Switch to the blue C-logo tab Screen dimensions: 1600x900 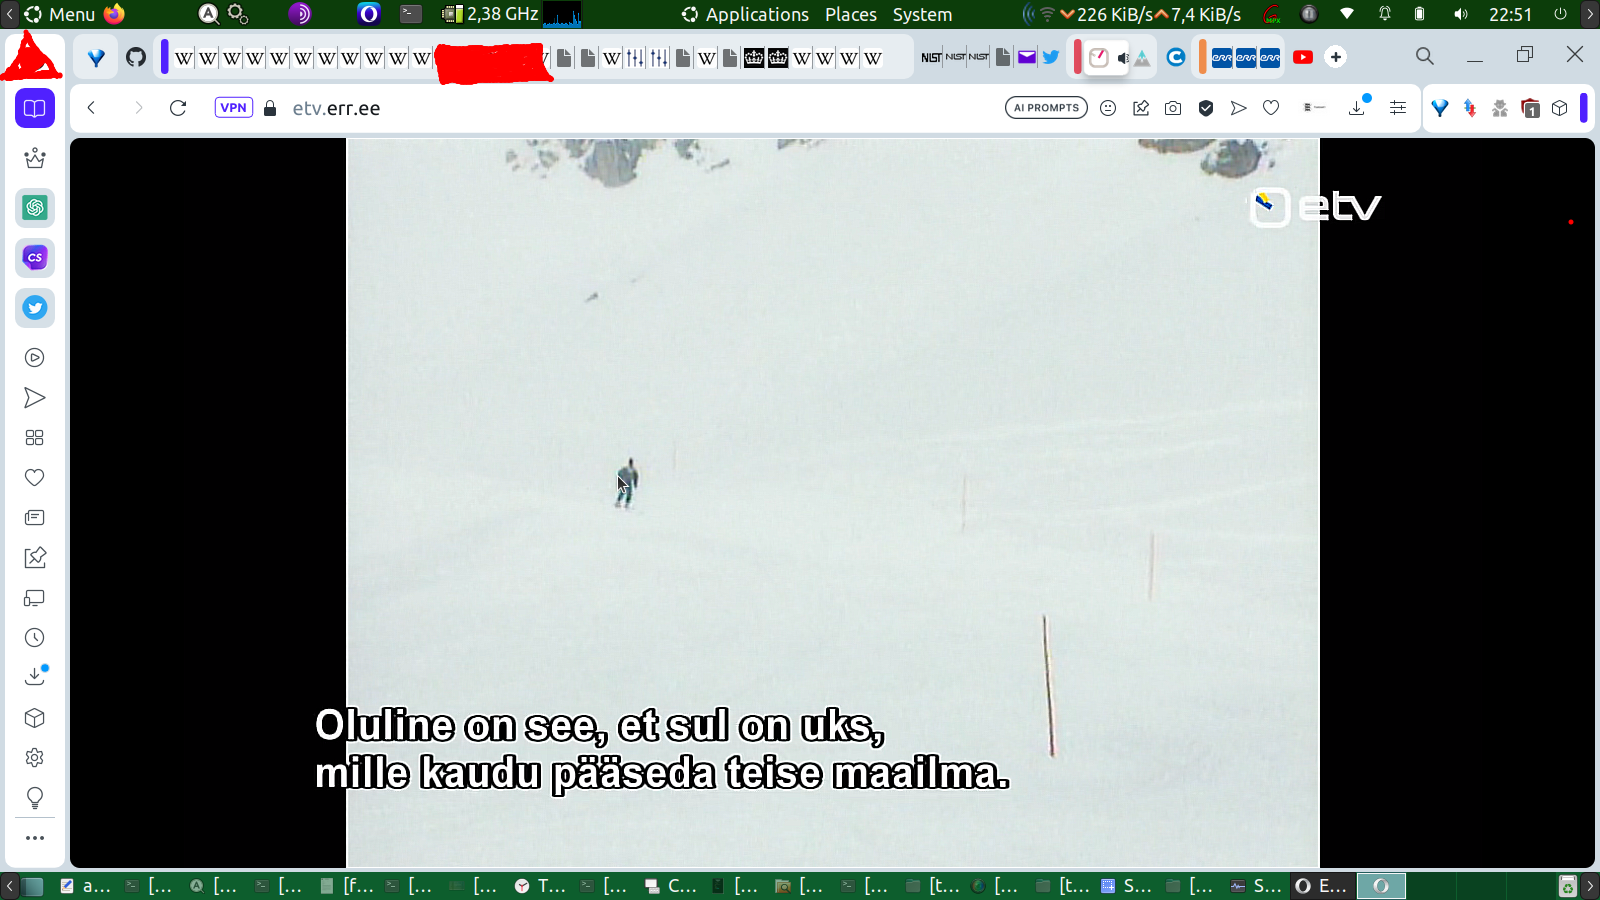tap(1176, 57)
